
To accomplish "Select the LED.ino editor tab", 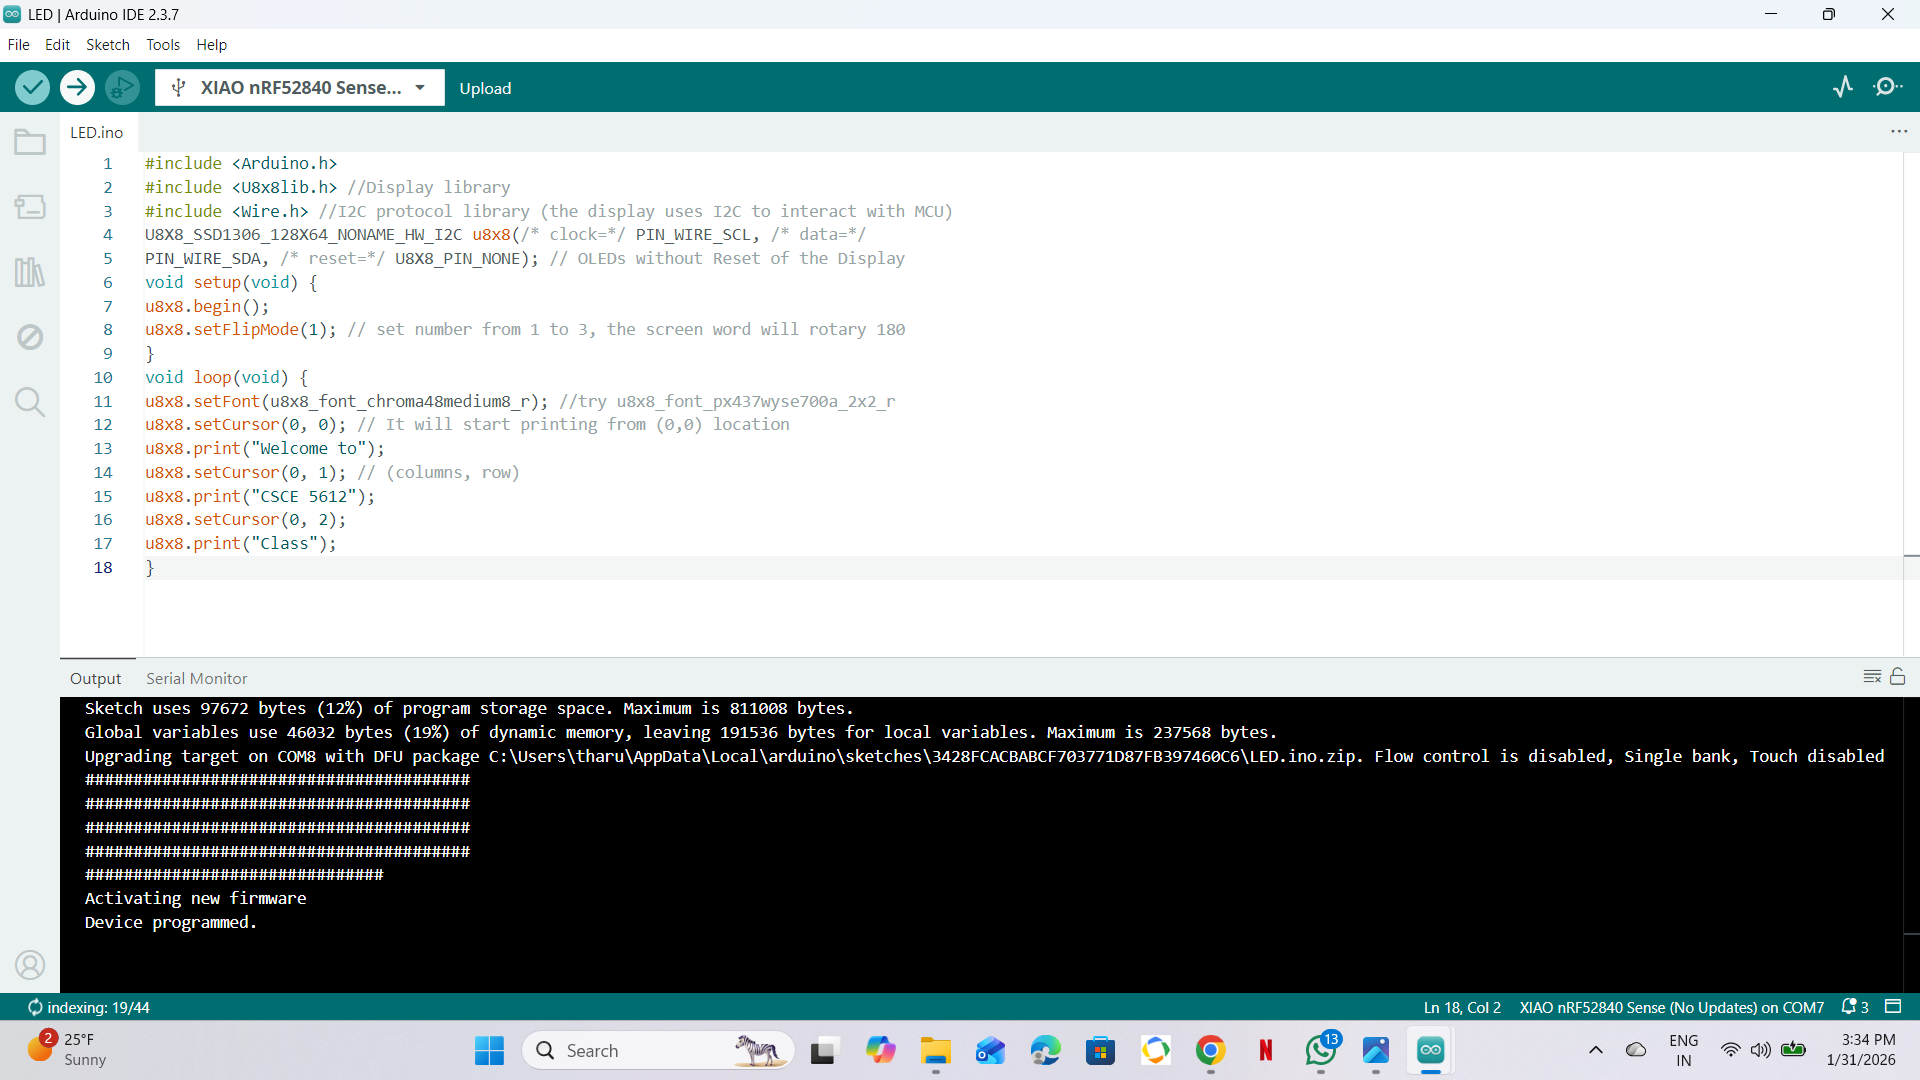I will 97,132.
